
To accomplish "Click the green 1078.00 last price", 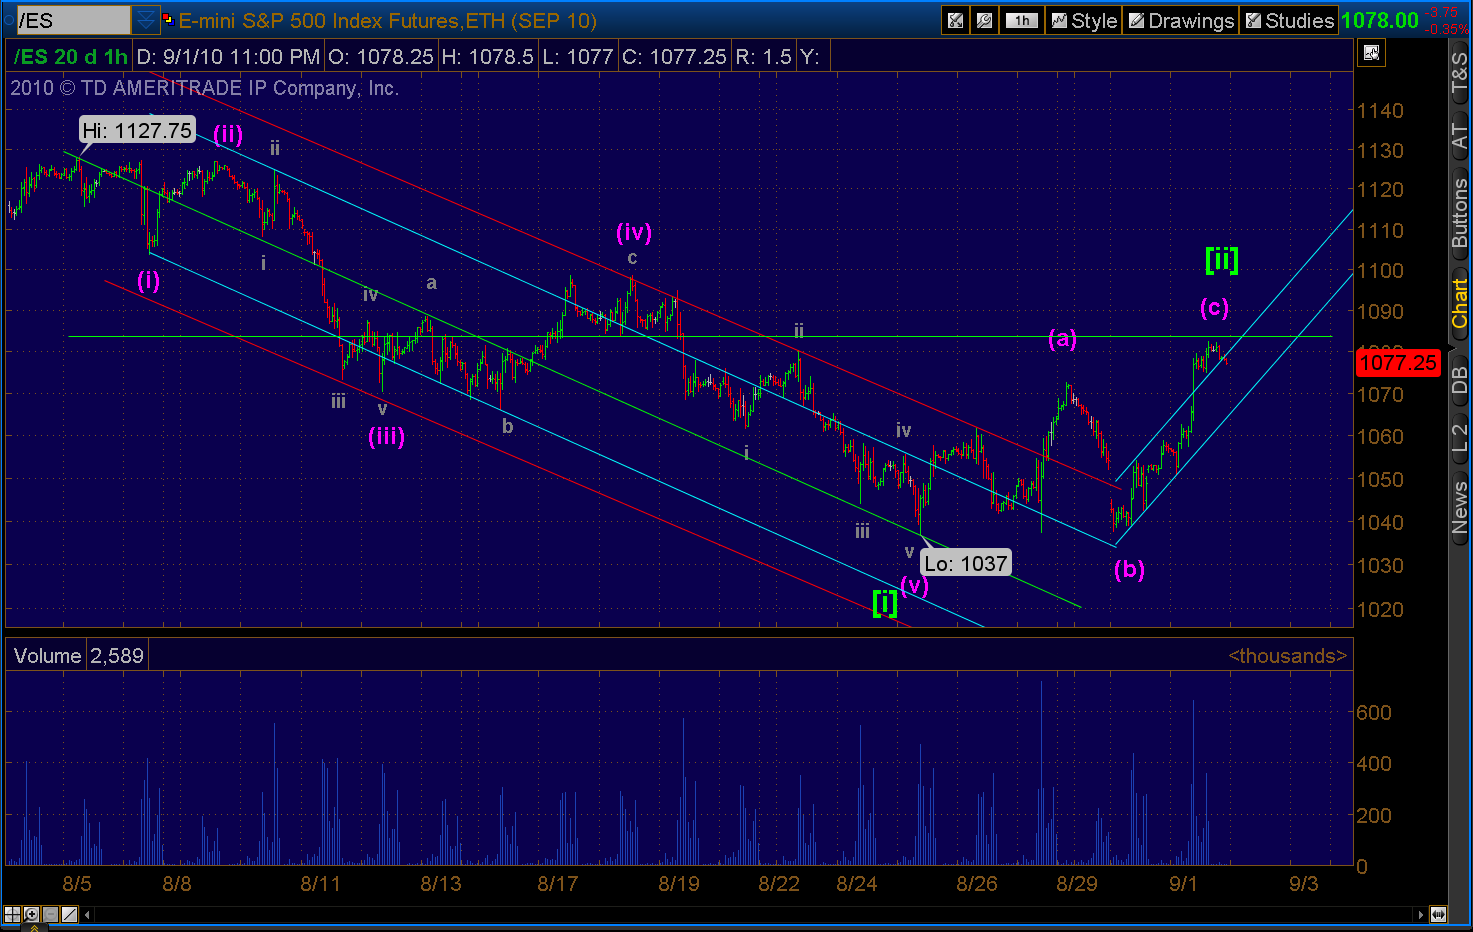I will (x=1380, y=20).
